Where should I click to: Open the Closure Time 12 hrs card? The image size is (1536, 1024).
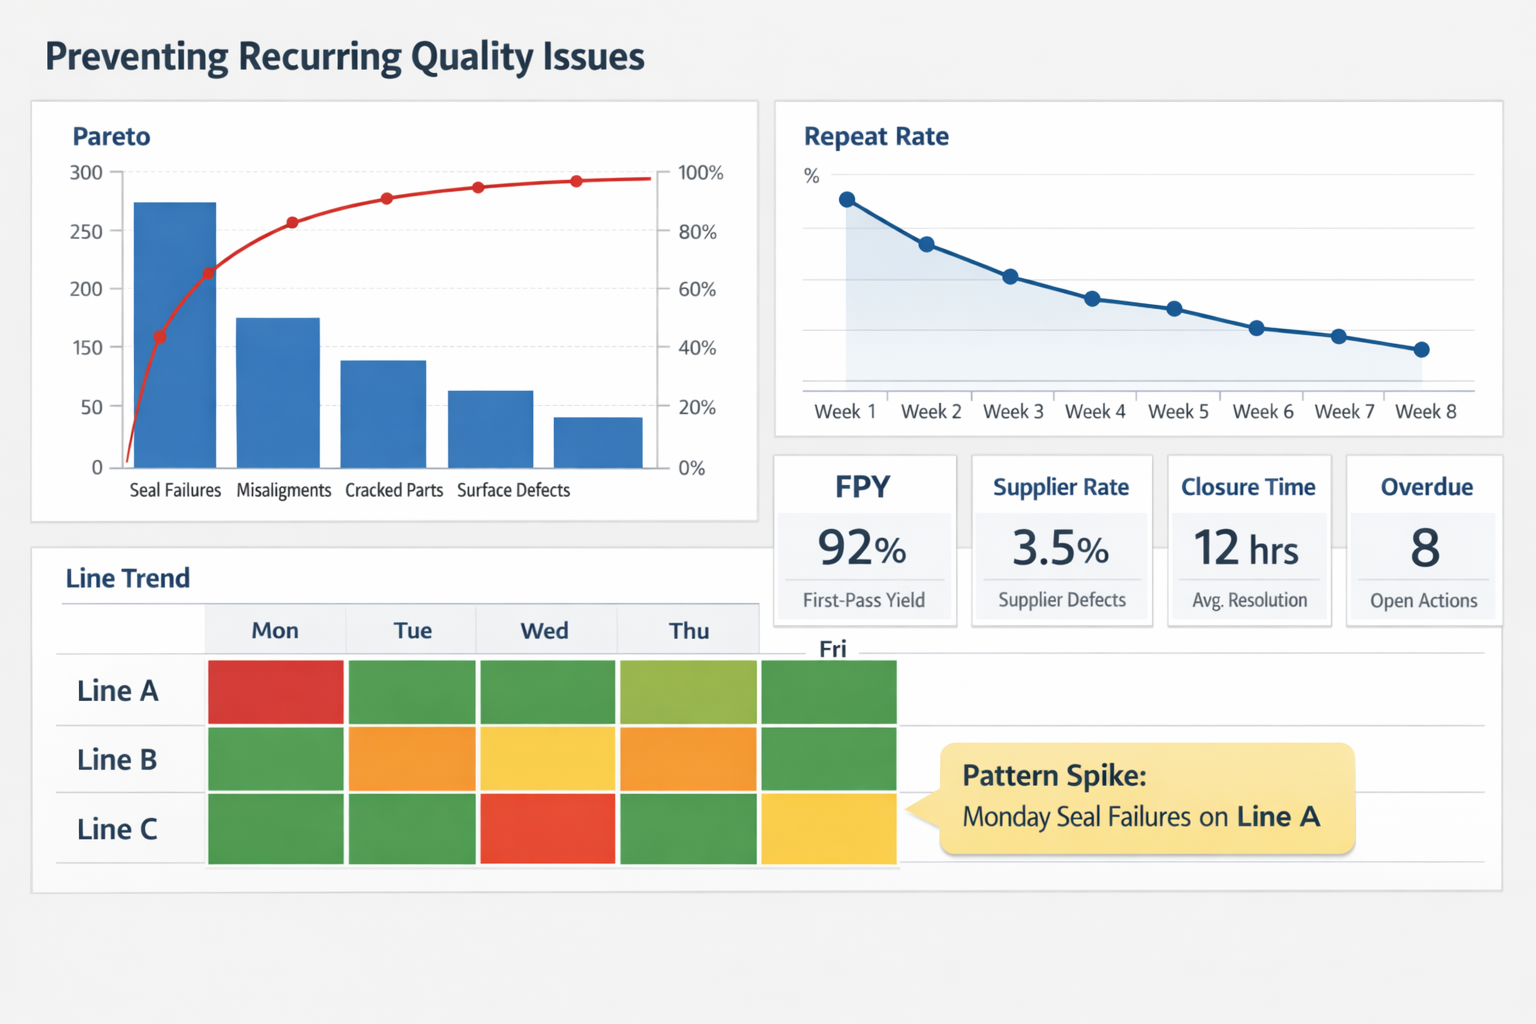click(x=1249, y=541)
